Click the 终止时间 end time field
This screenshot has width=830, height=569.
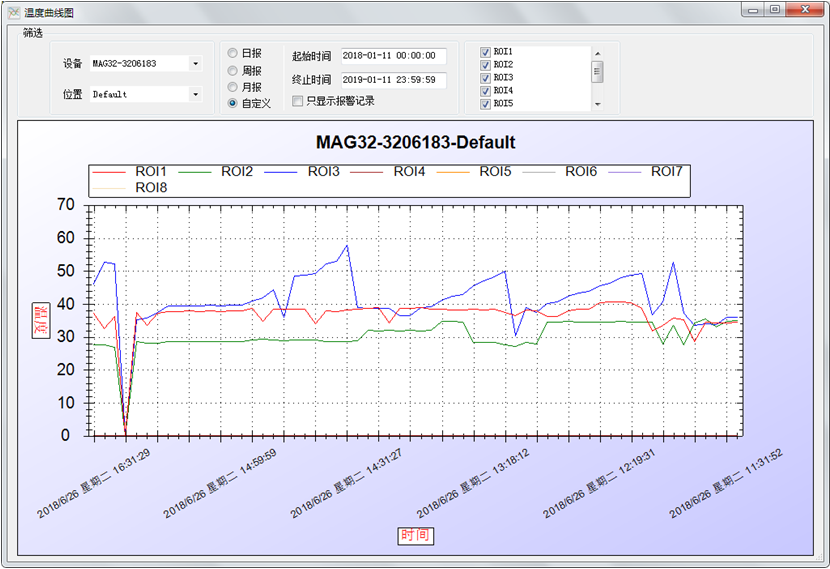[x=393, y=80]
